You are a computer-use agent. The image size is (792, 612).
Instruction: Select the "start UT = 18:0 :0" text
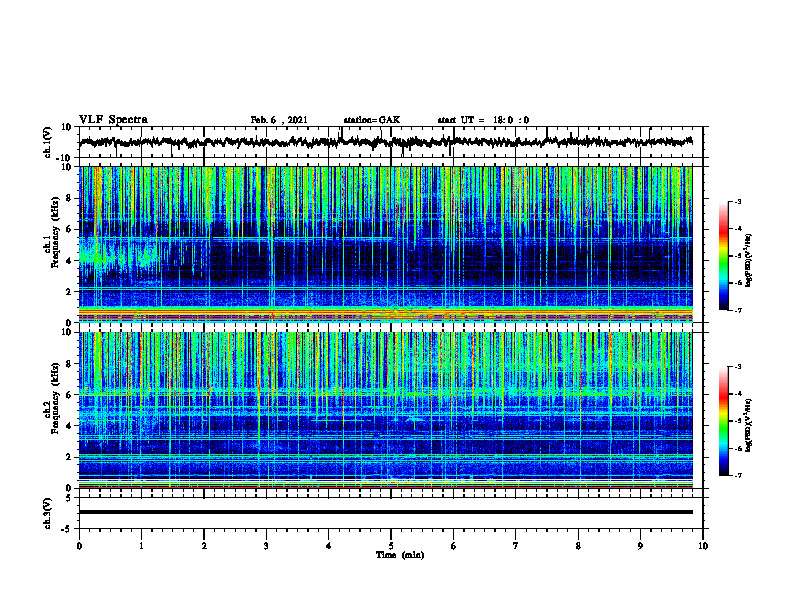483,120
